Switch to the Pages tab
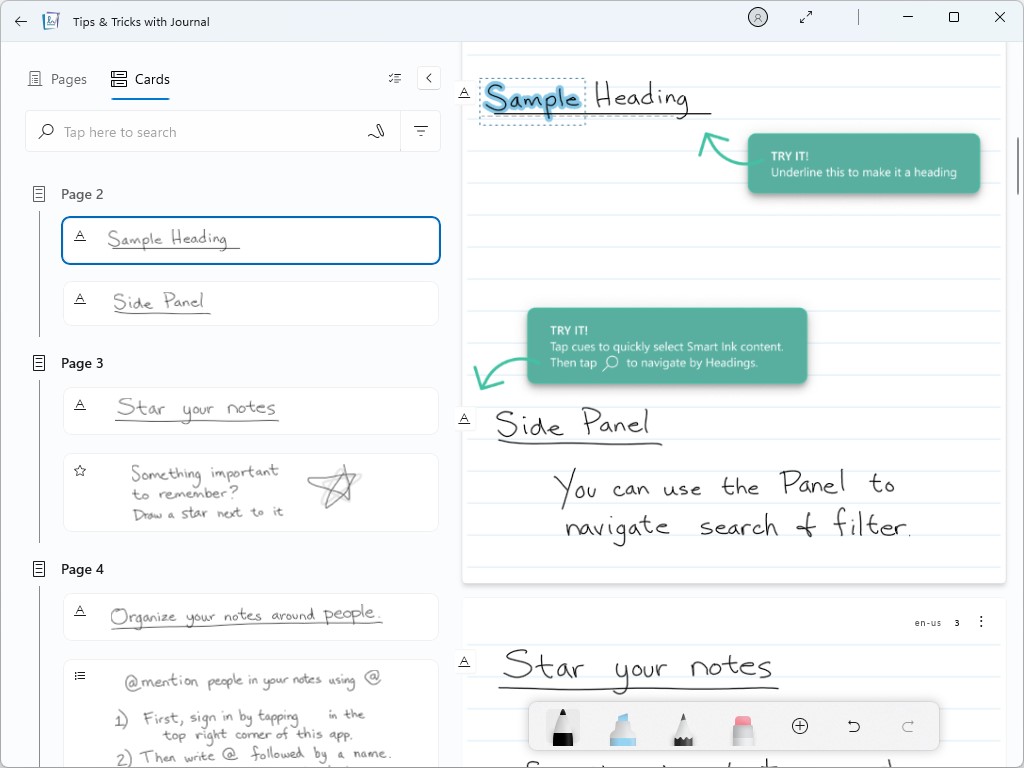 point(57,79)
